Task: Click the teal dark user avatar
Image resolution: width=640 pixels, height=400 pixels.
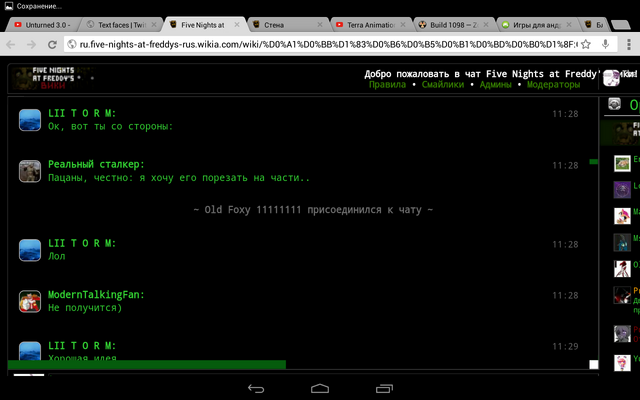Action: coord(622,242)
